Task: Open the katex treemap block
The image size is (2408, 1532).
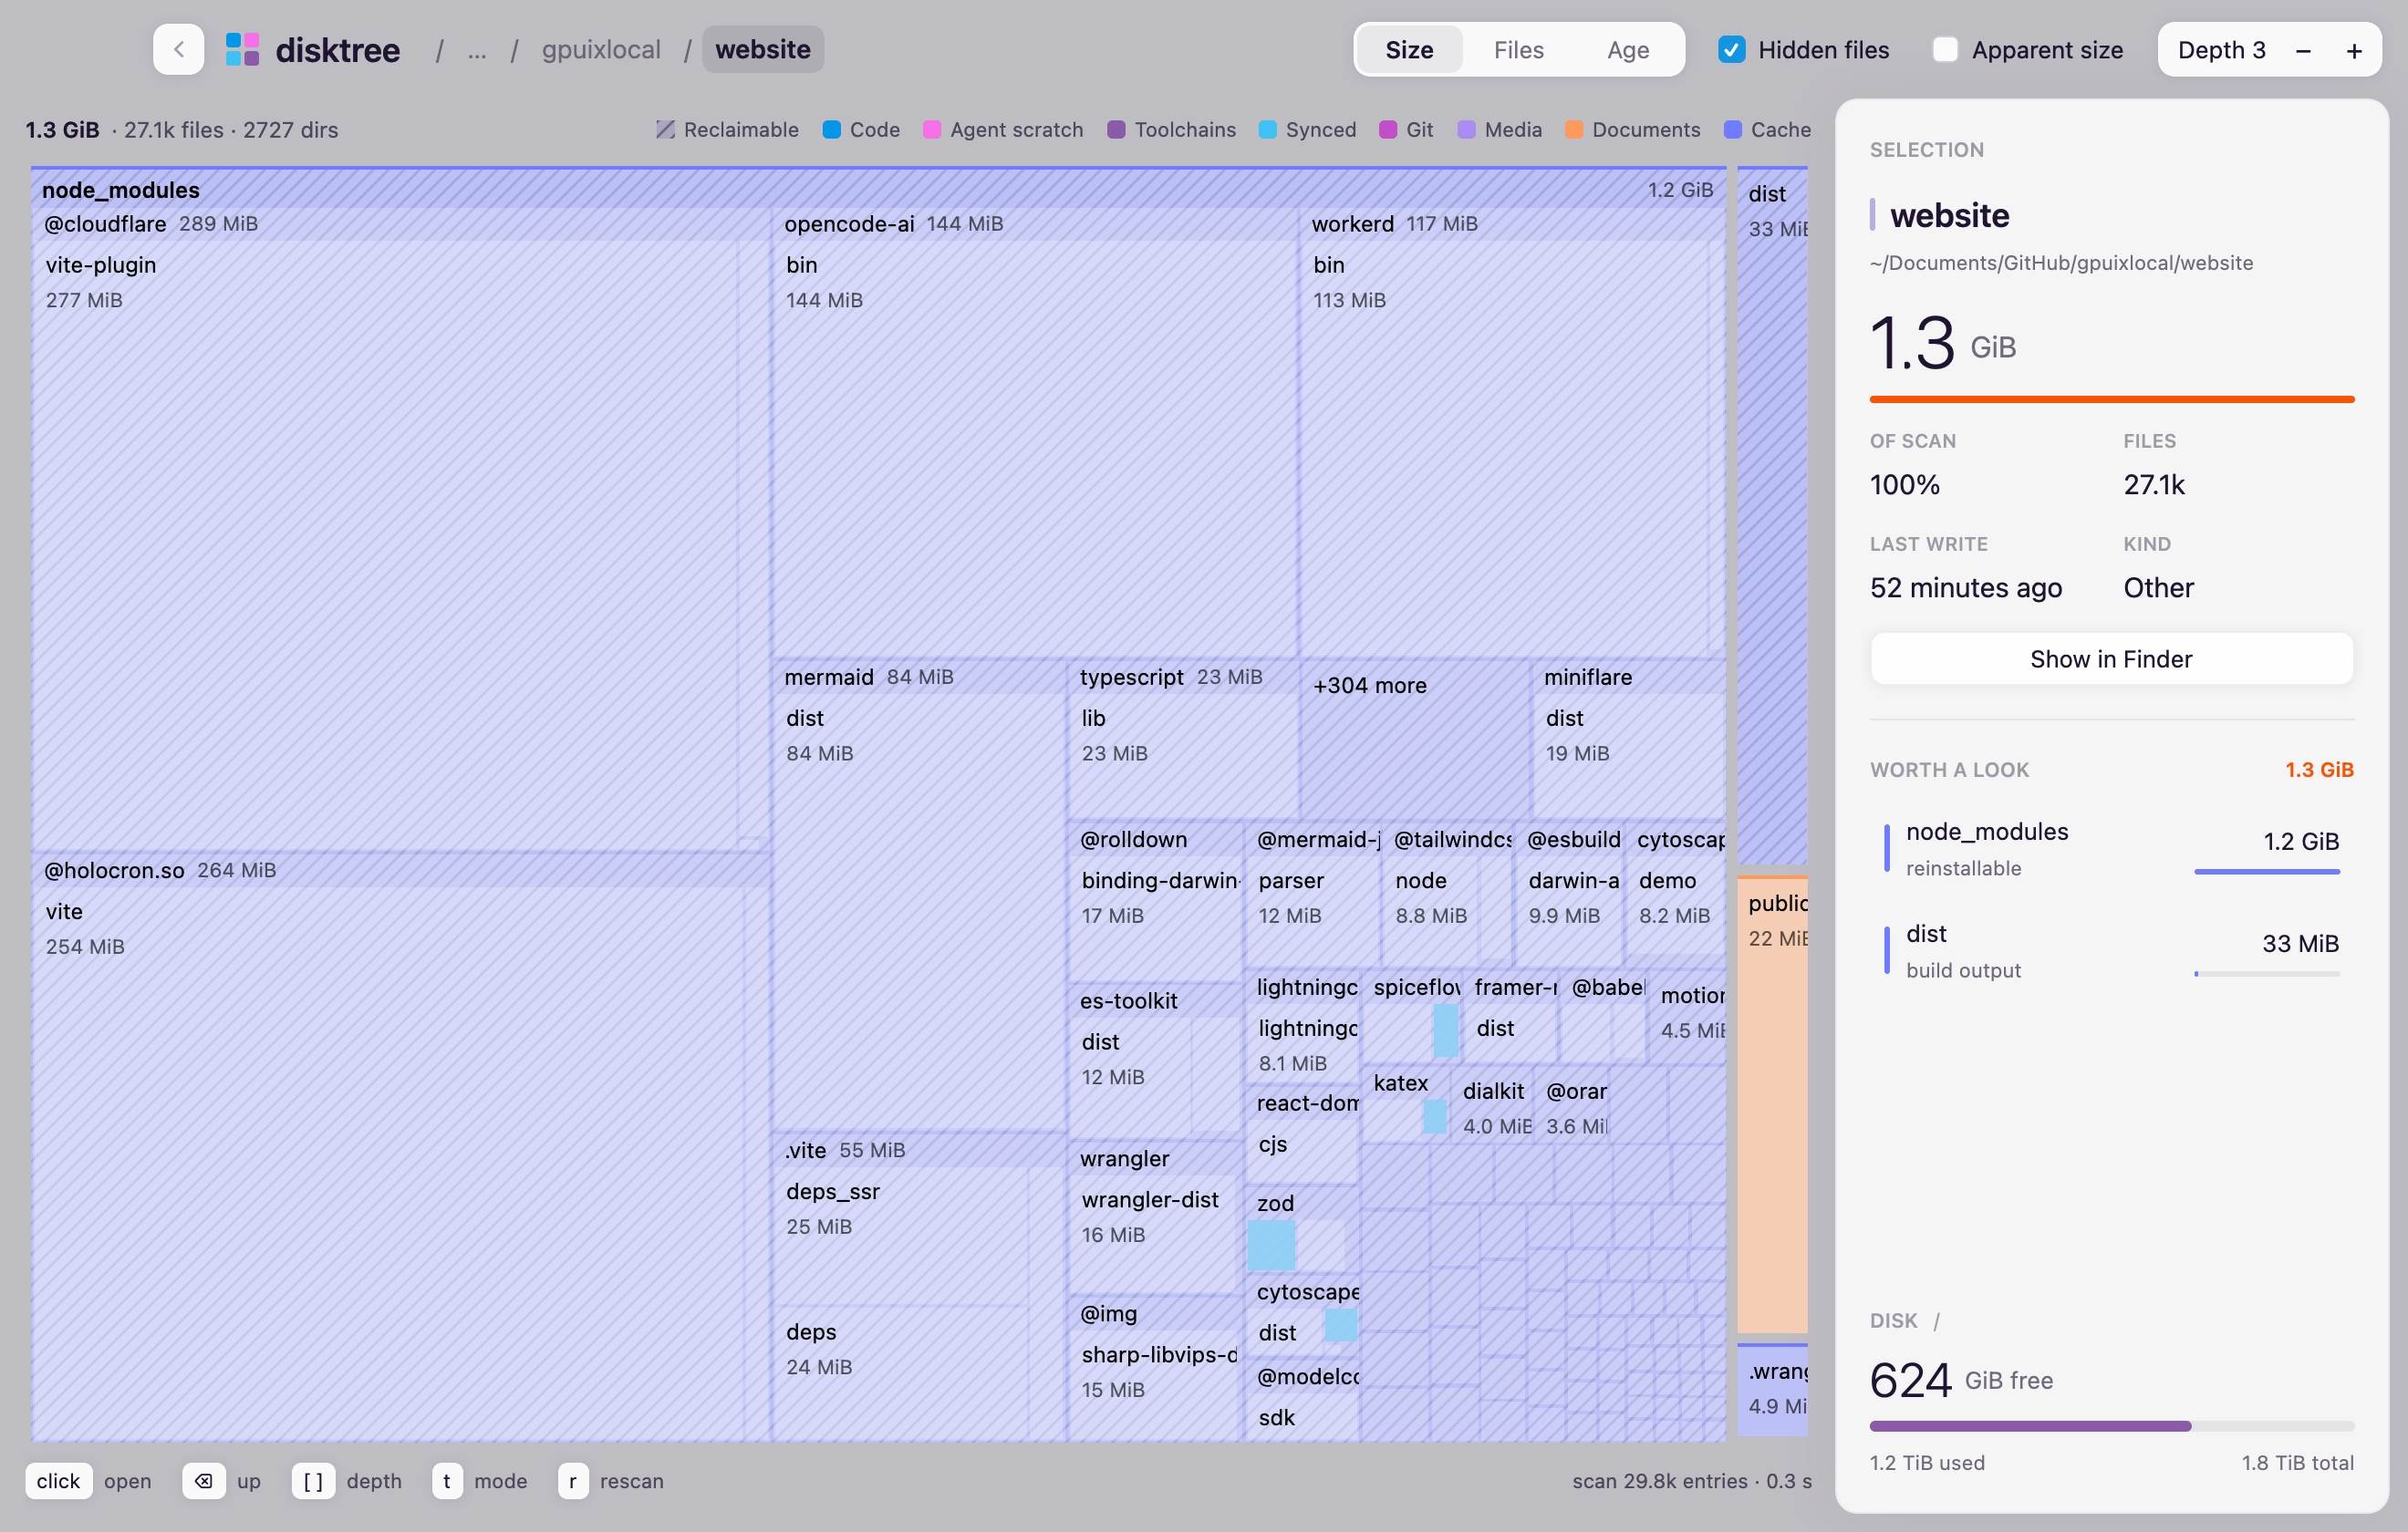Action: 1404,1103
